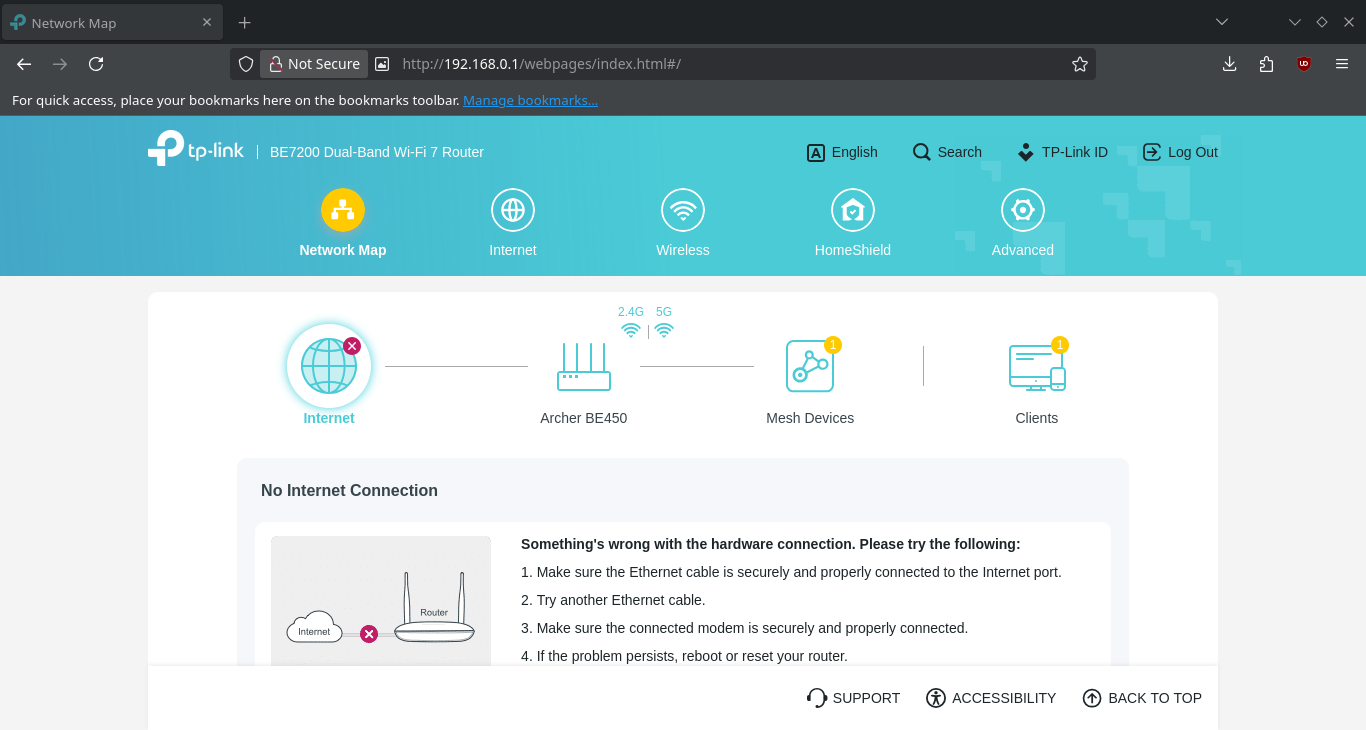Open the Mesh Devices icon
The height and width of the screenshot is (730, 1366).
(810, 366)
